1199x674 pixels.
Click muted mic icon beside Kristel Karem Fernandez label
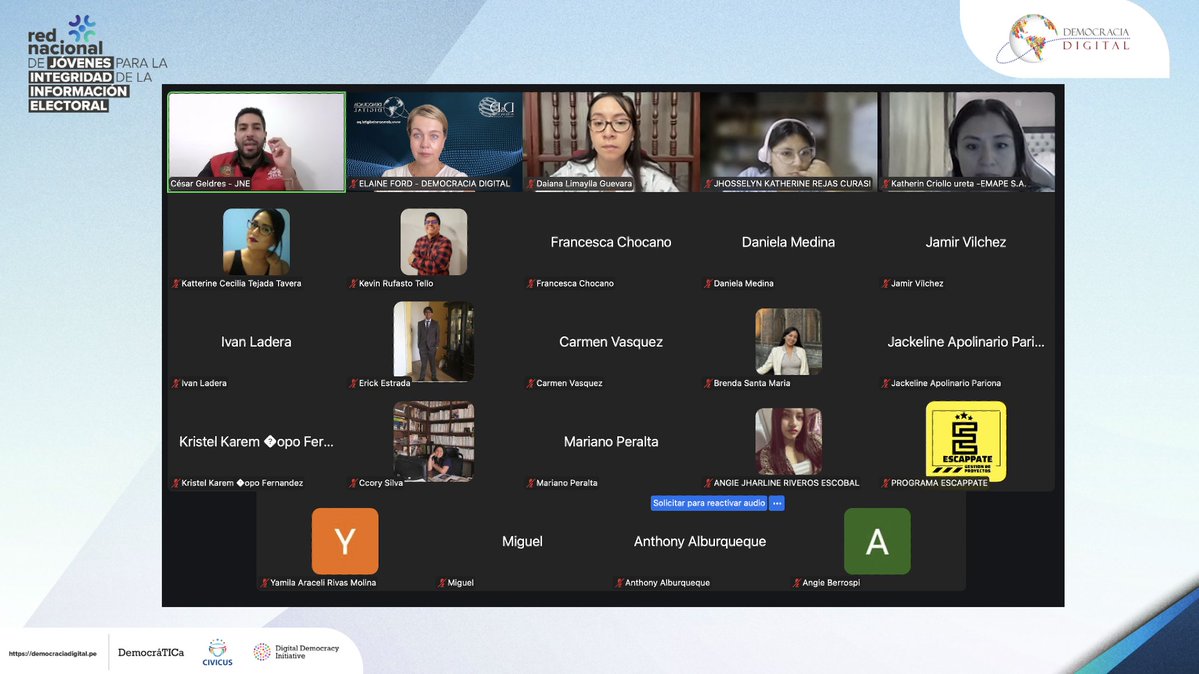tap(176, 483)
